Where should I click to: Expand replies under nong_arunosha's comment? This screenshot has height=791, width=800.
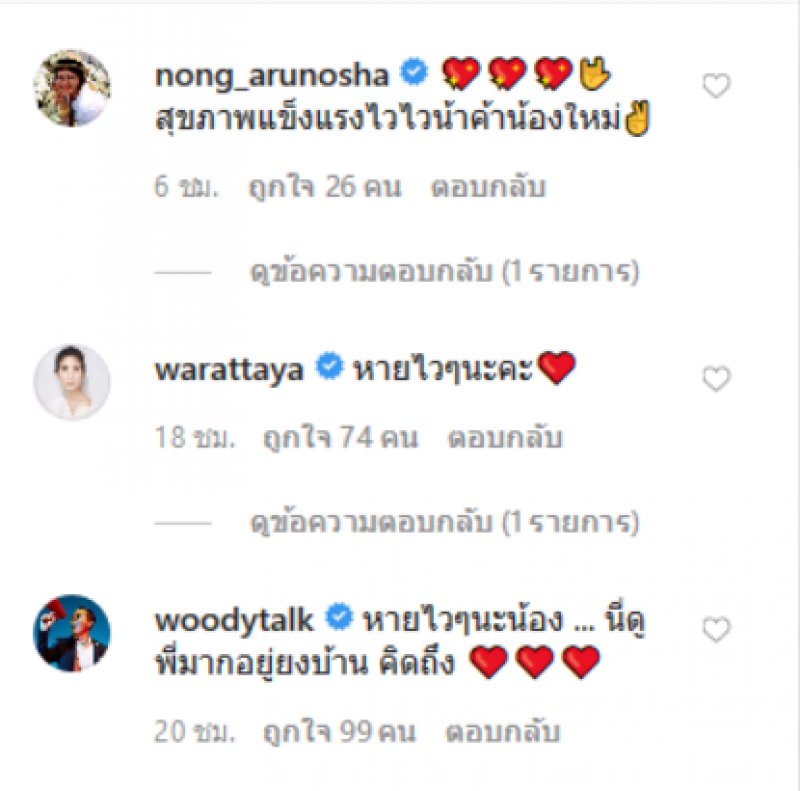pyautogui.click(x=444, y=271)
